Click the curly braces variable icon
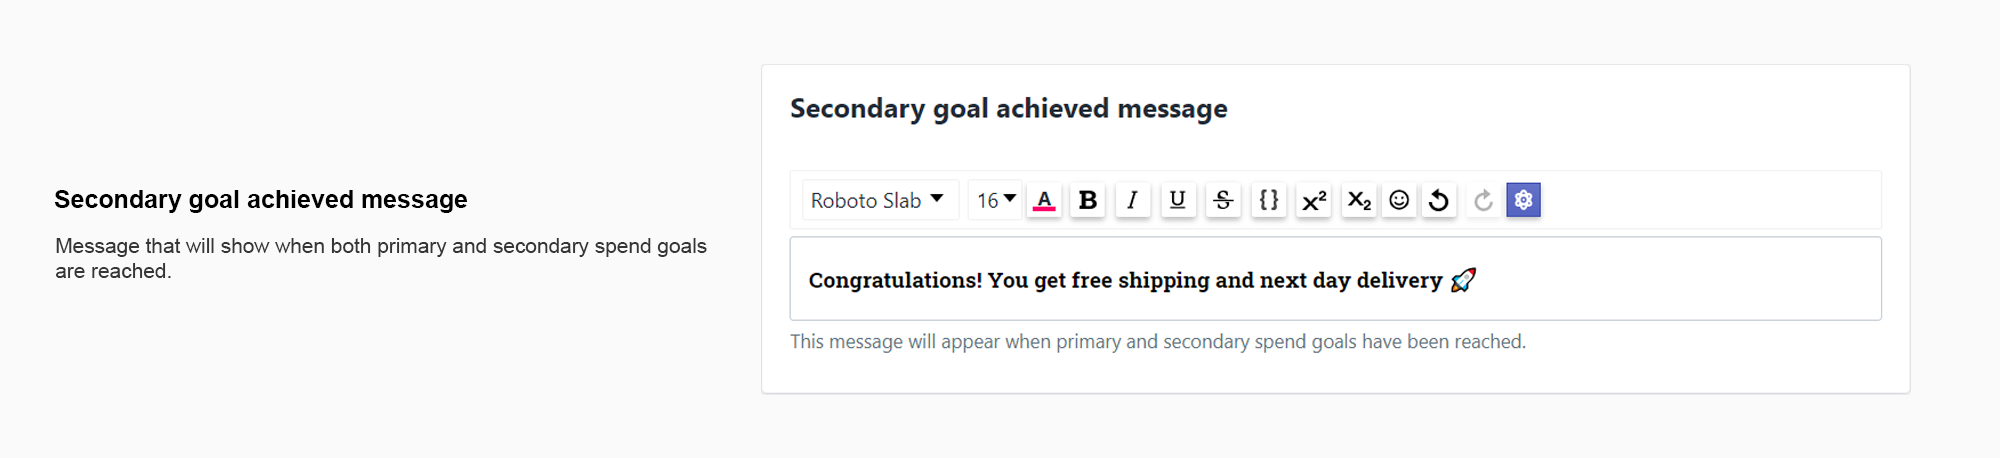This screenshot has width=2000, height=458. tap(1268, 200)
